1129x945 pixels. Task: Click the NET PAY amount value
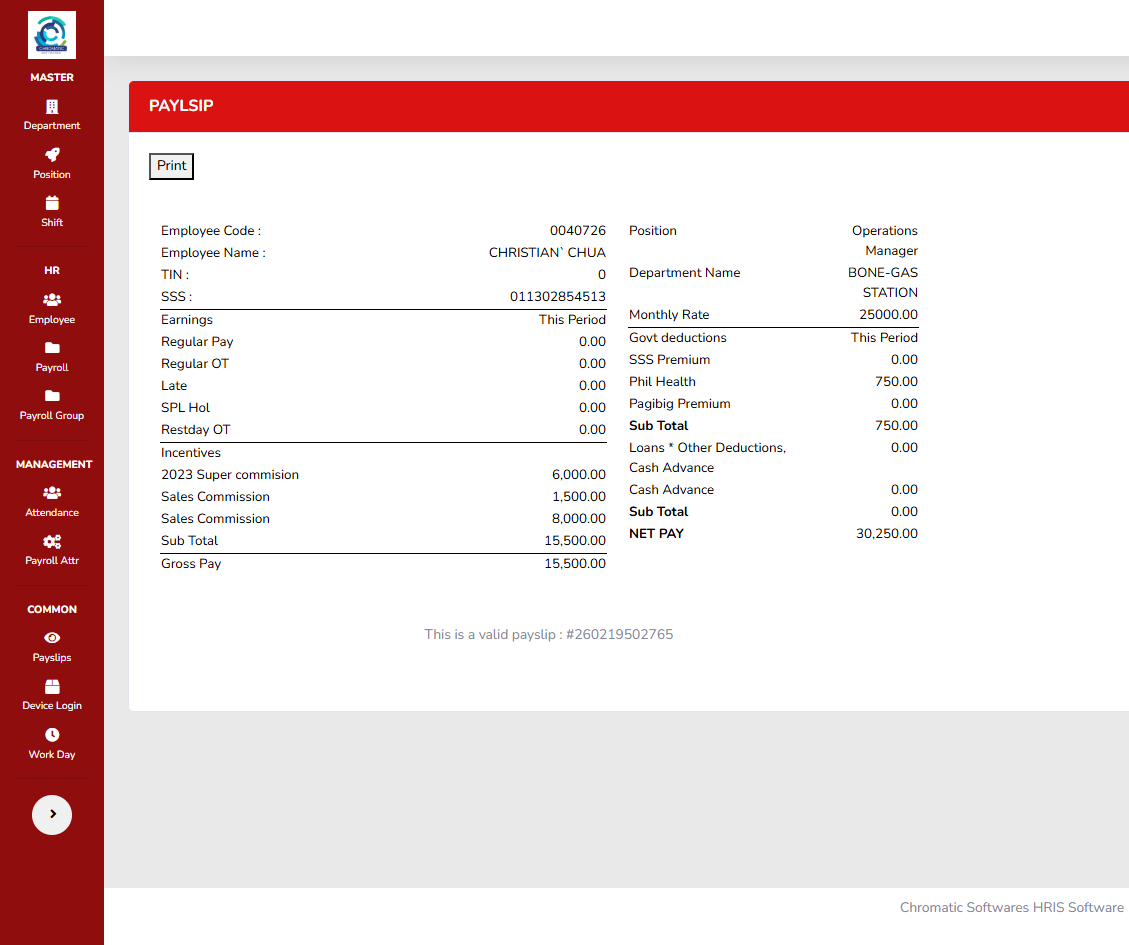coord(886,534)
